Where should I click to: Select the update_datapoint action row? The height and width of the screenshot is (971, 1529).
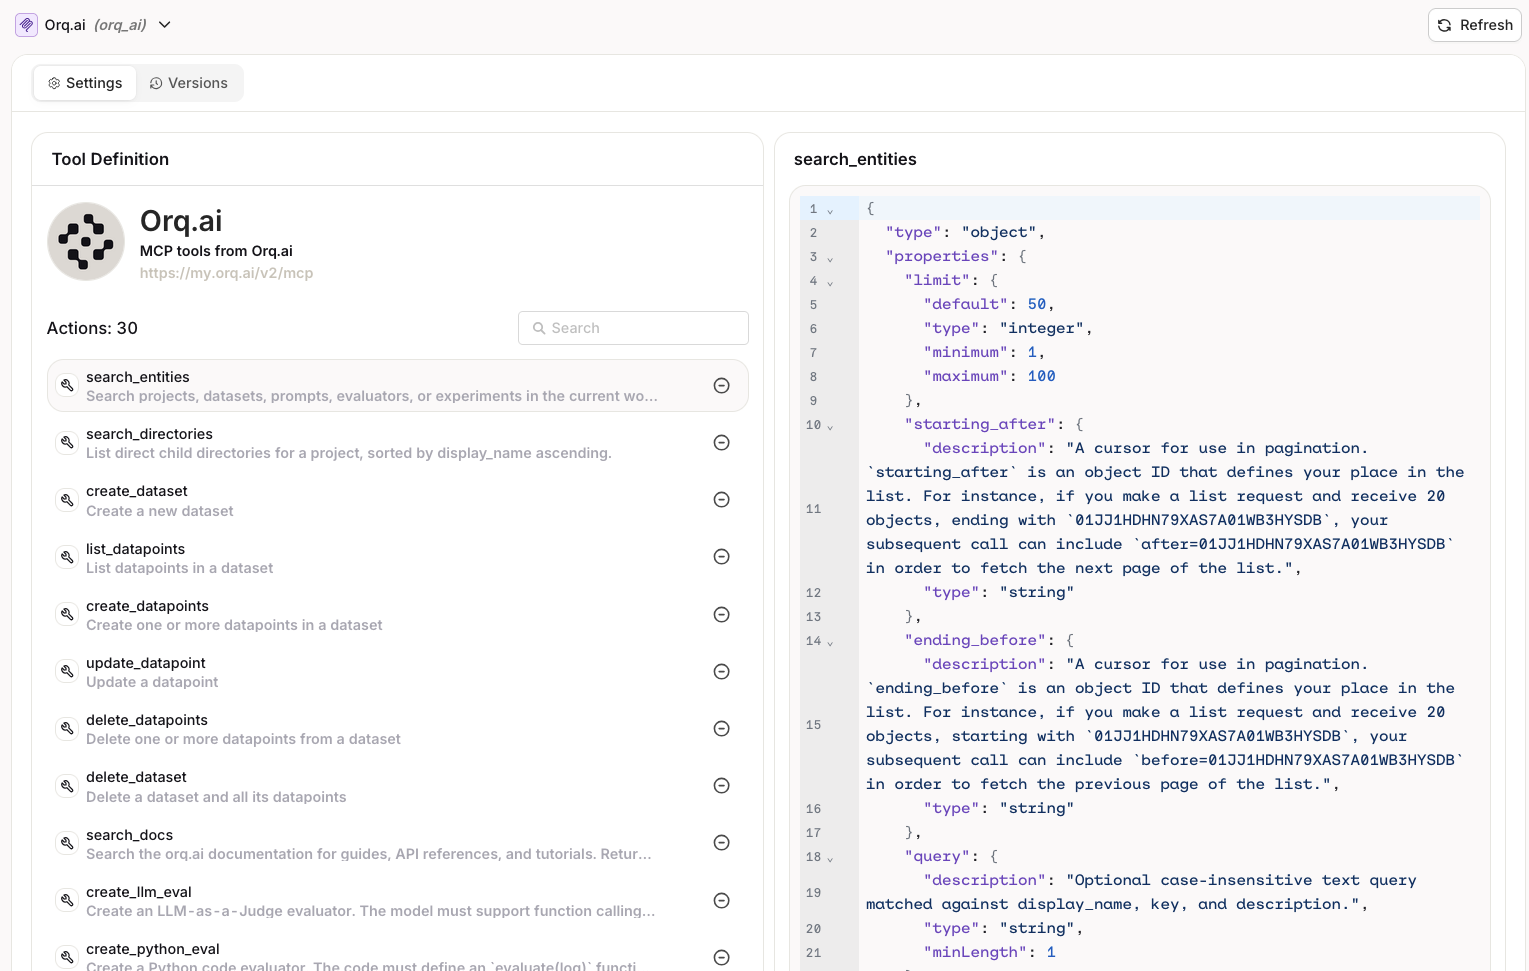pos(398,672)
